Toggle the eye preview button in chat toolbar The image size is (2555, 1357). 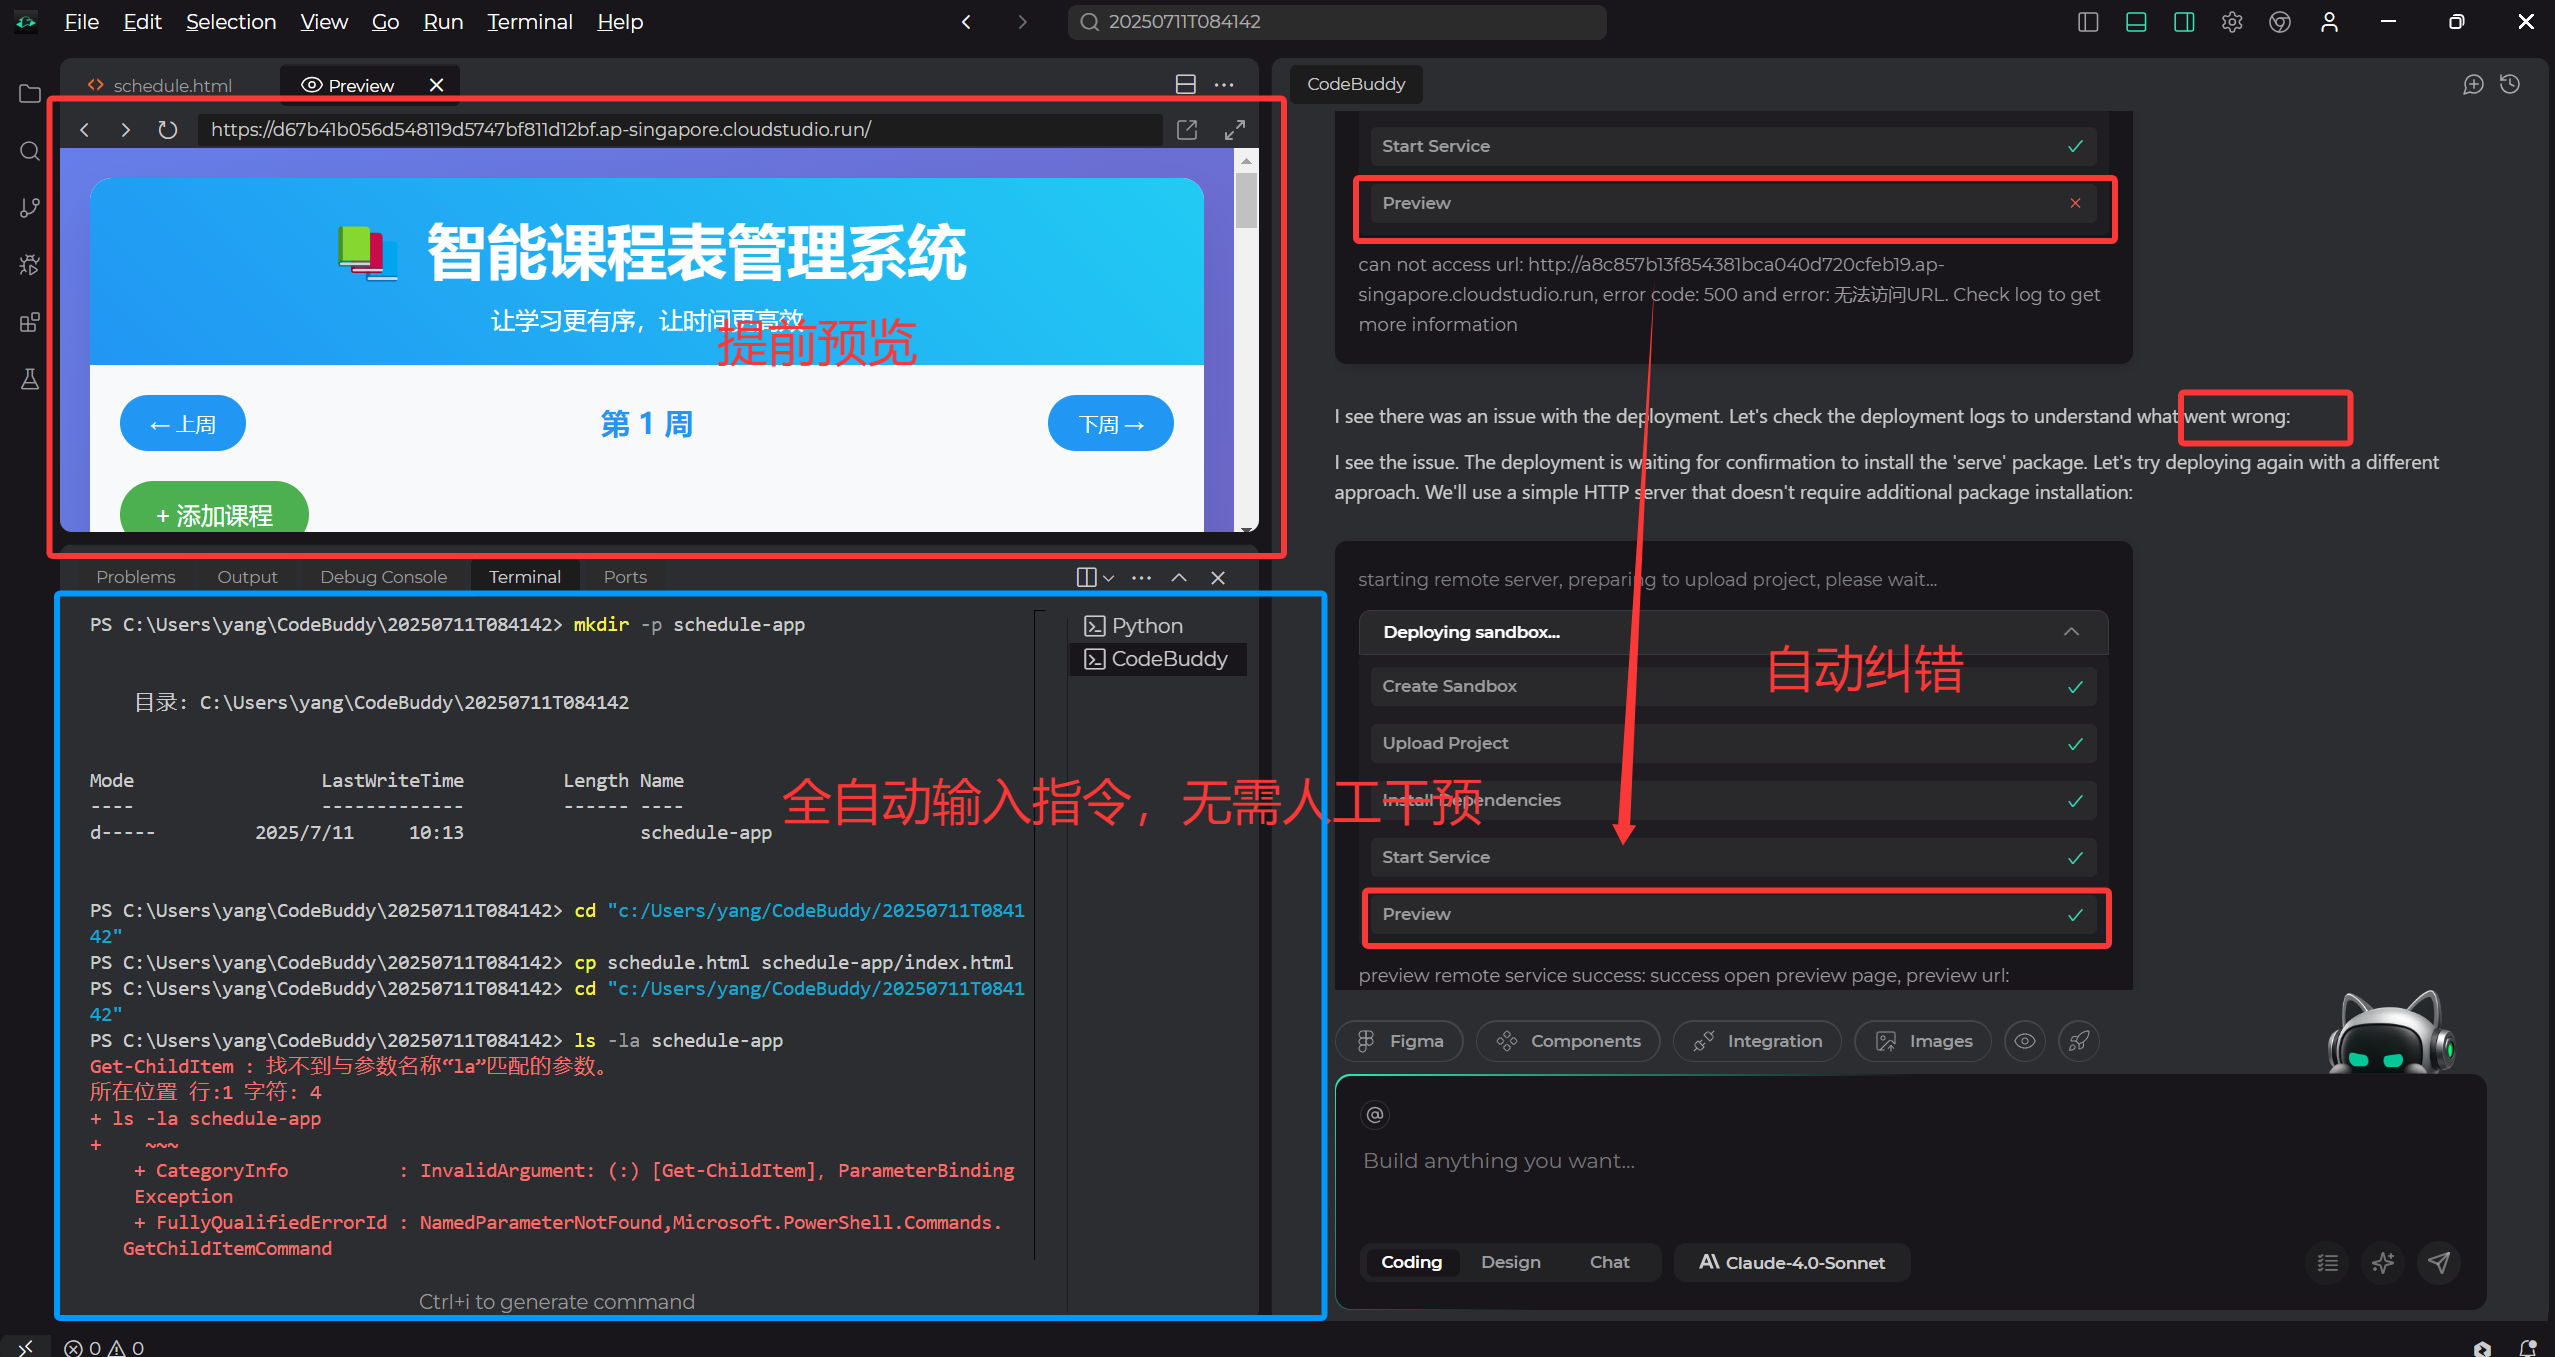(2025, 1041)
